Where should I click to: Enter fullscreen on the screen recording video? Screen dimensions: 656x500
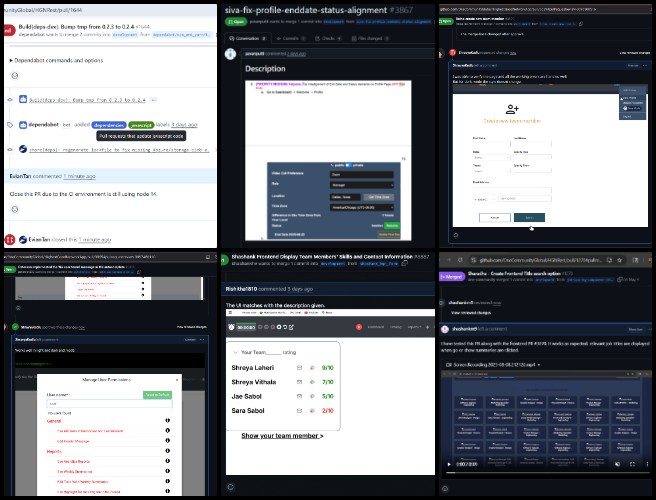tap(632, 464)
